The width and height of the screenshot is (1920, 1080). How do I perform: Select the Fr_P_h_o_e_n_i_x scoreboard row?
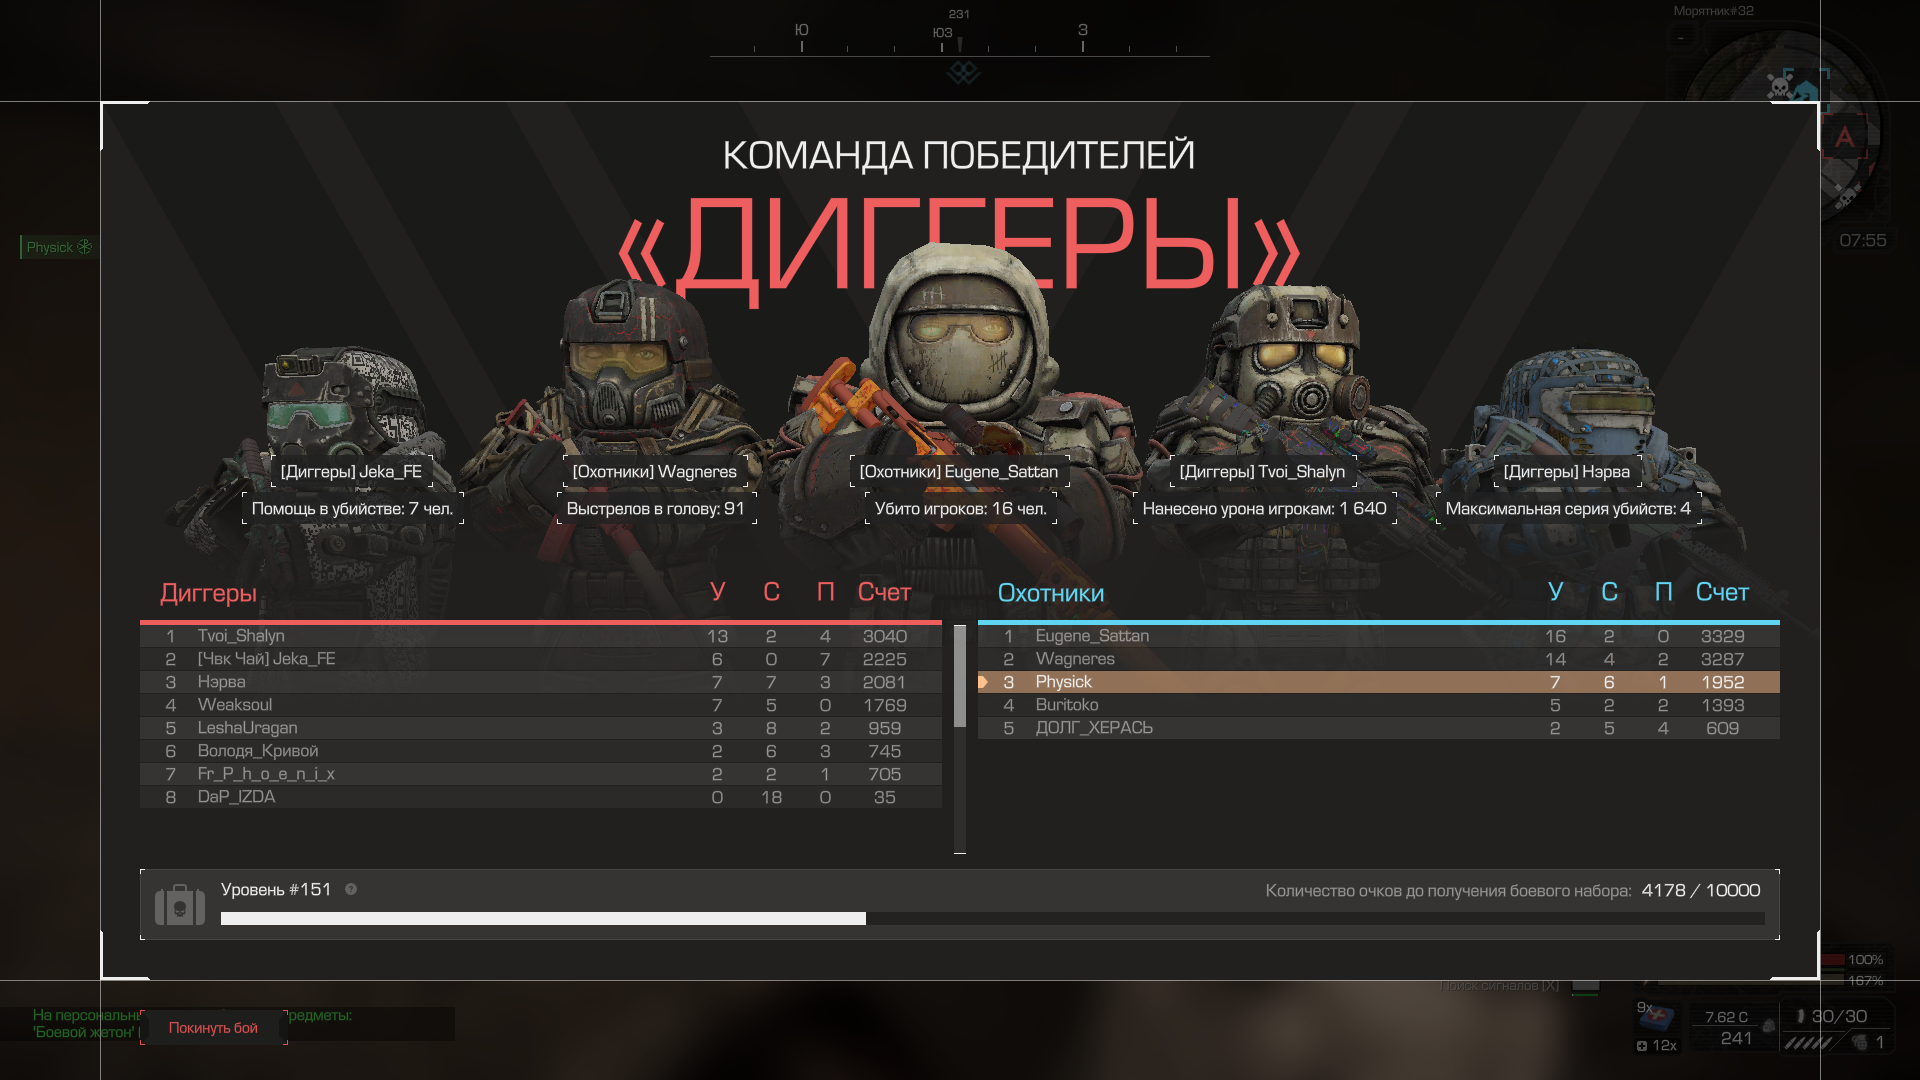pos(541,774)
